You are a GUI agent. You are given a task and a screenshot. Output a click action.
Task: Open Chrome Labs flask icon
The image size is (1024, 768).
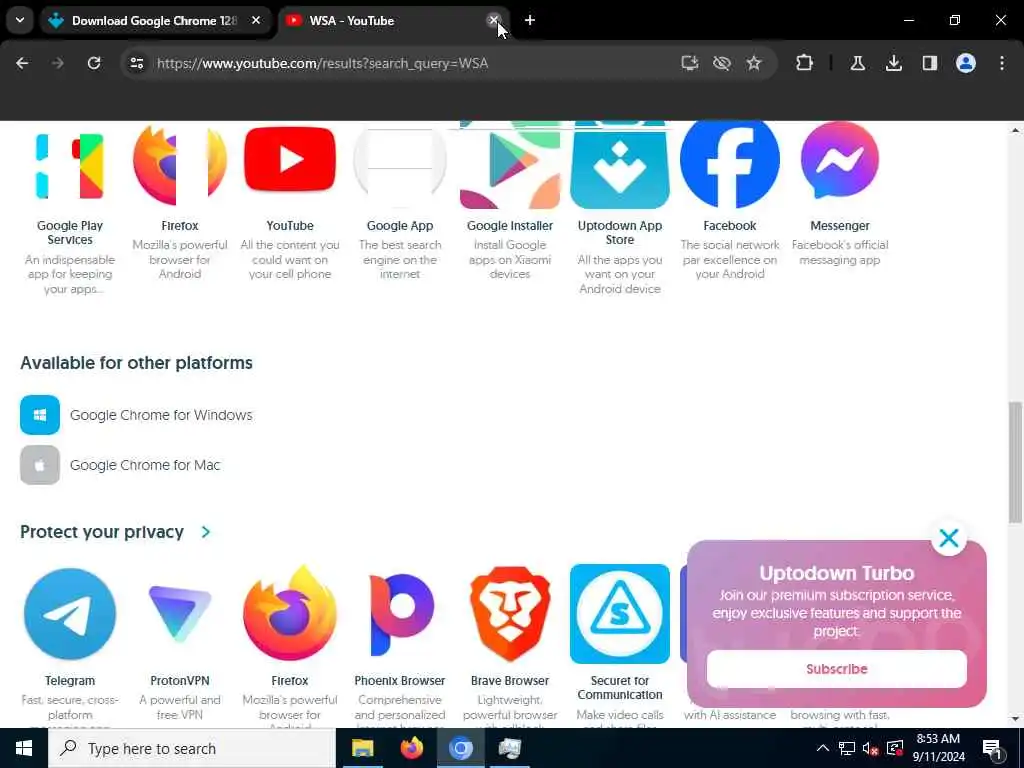point(857,63)
